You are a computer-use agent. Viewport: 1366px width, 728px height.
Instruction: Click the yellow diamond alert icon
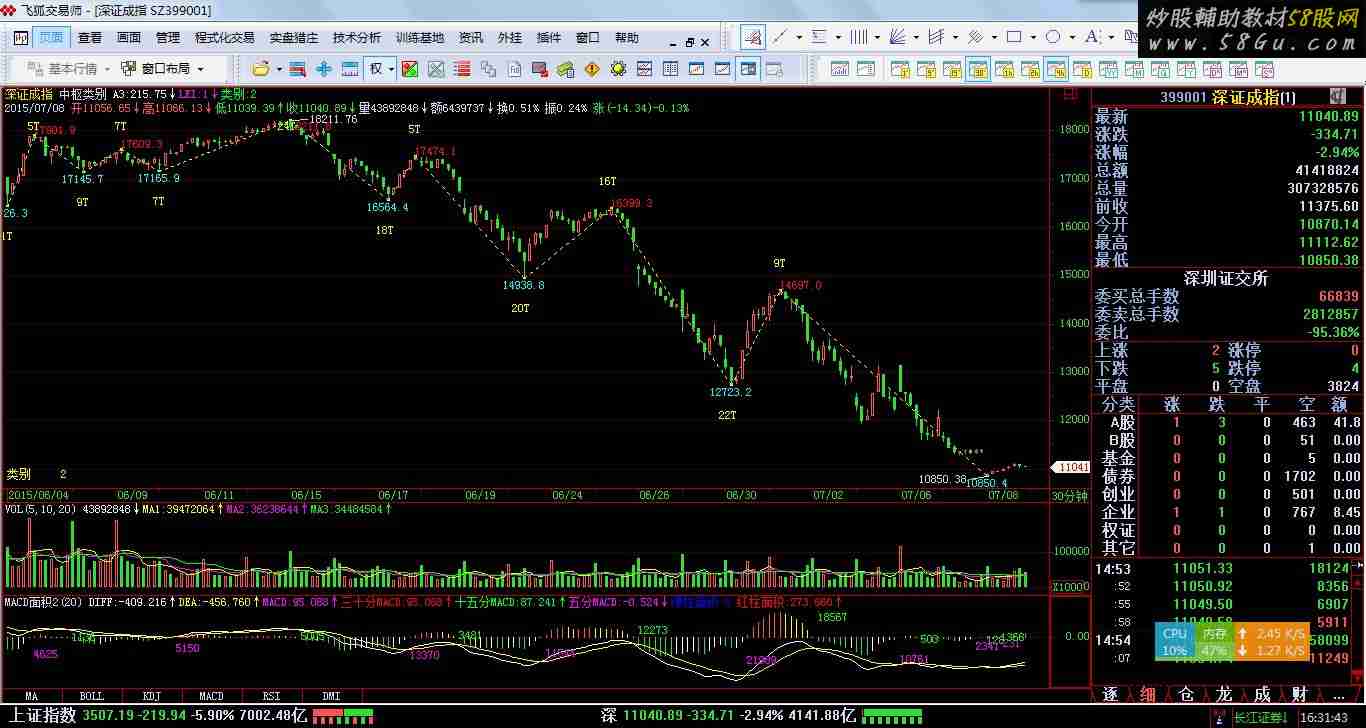(x=592, y=69)
